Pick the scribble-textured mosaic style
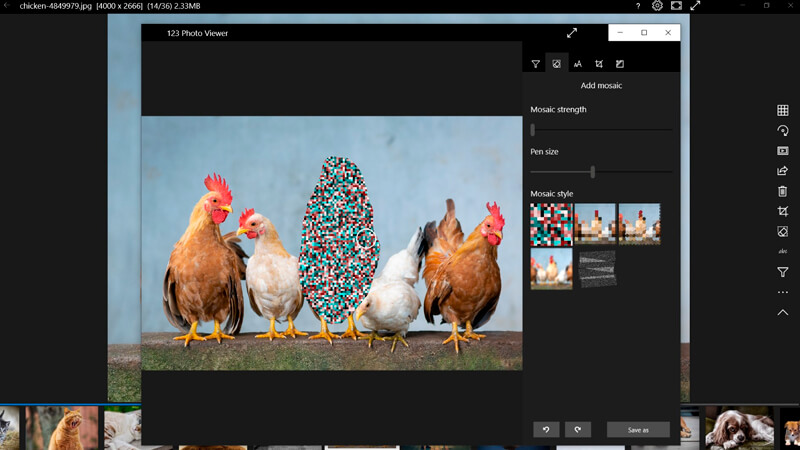Image resolution: width=800 pixels, height=450 pixels. [x=596, y=269]
